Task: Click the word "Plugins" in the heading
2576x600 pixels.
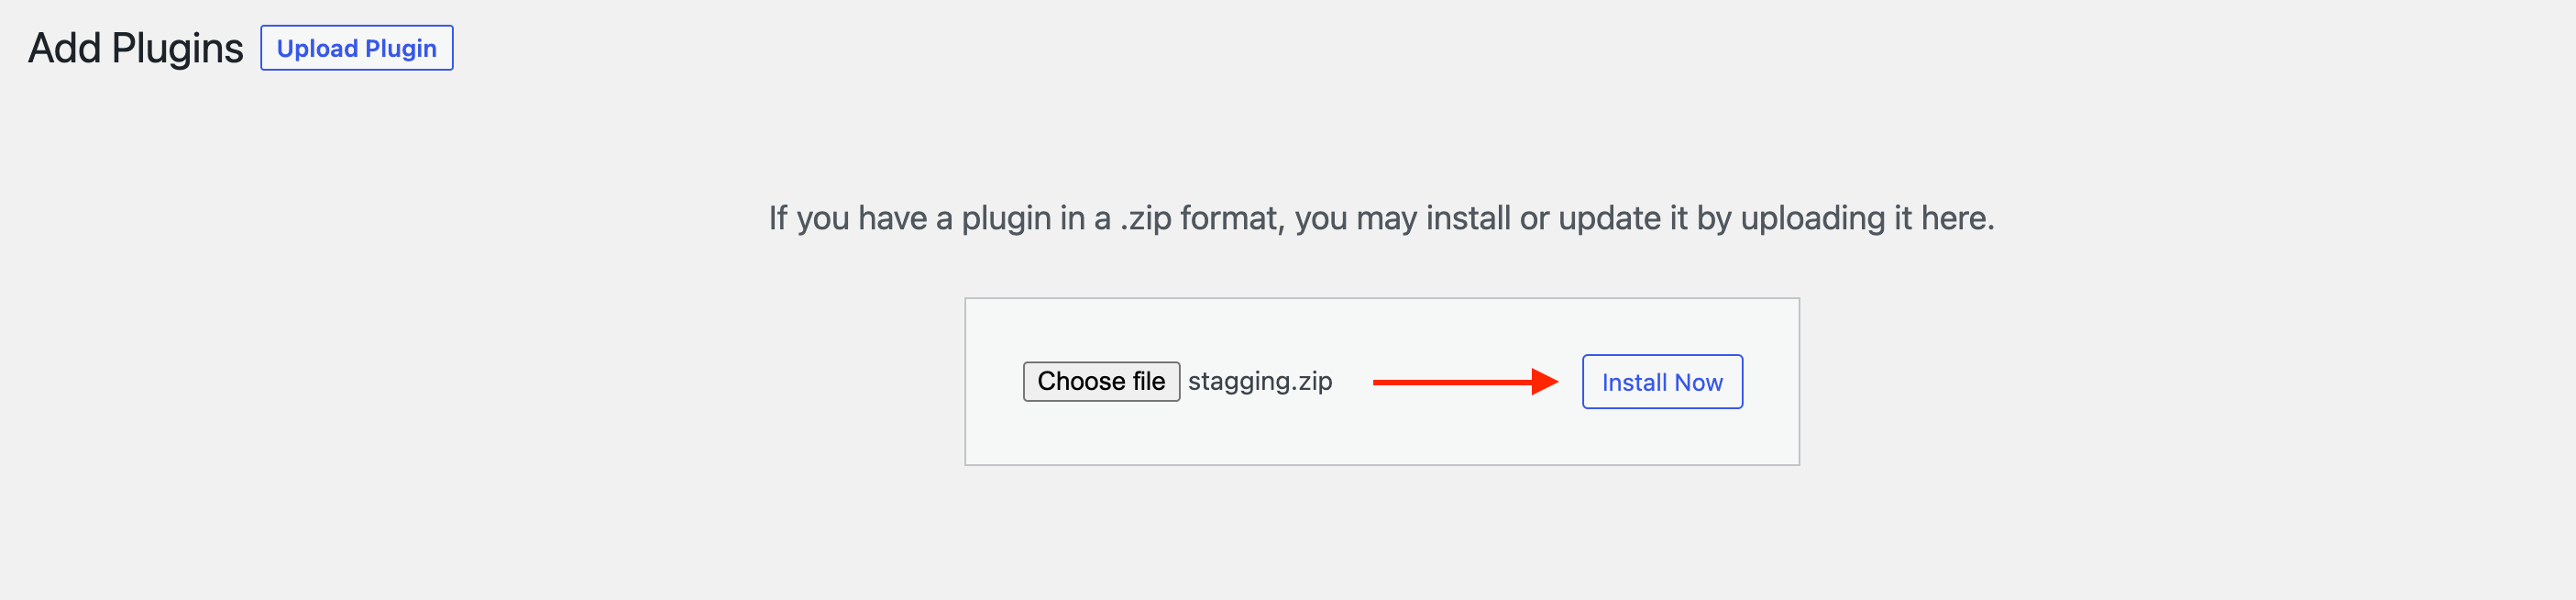Action: pyautogui.click(x=177, y=48)
